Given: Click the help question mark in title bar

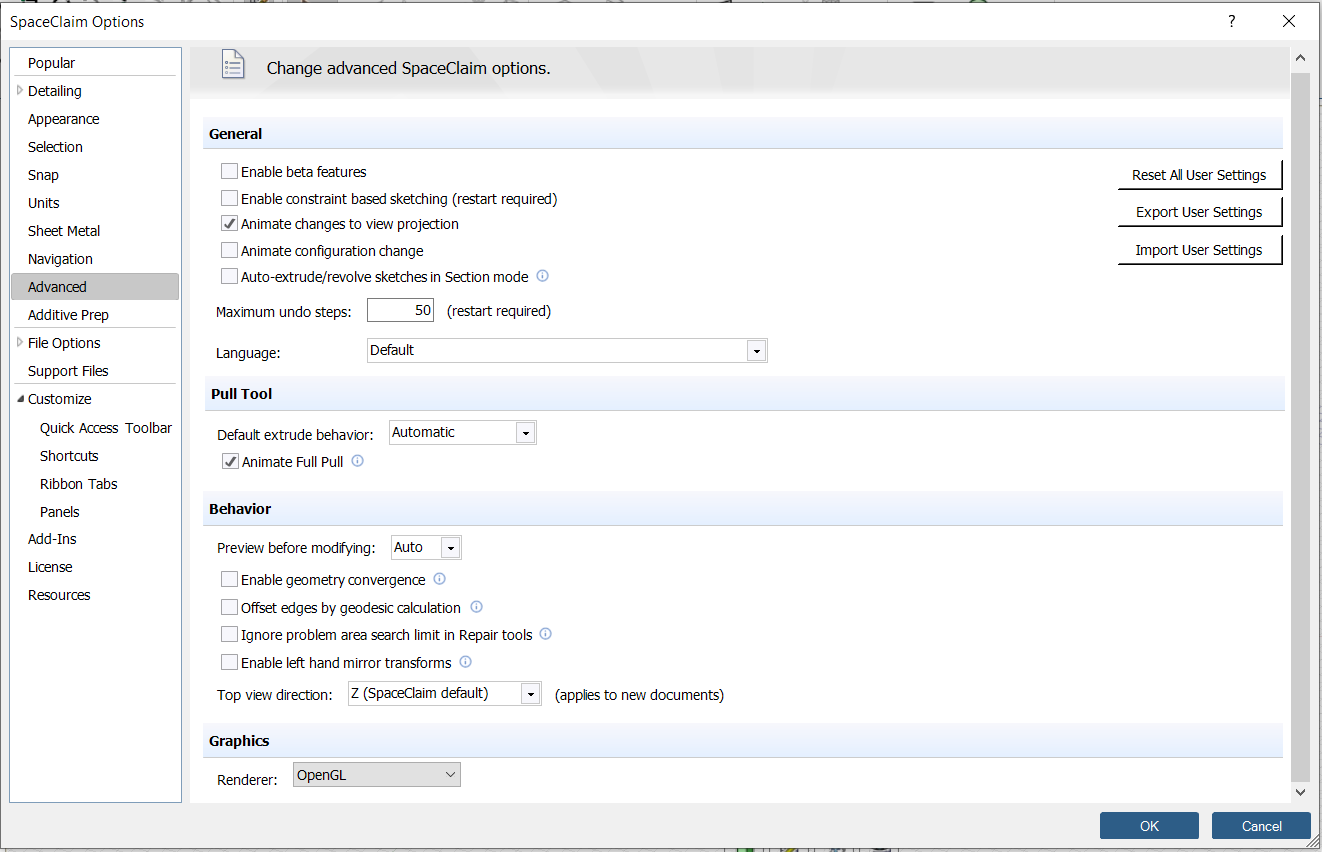Looking at the screenshot, I should 1231,21.
